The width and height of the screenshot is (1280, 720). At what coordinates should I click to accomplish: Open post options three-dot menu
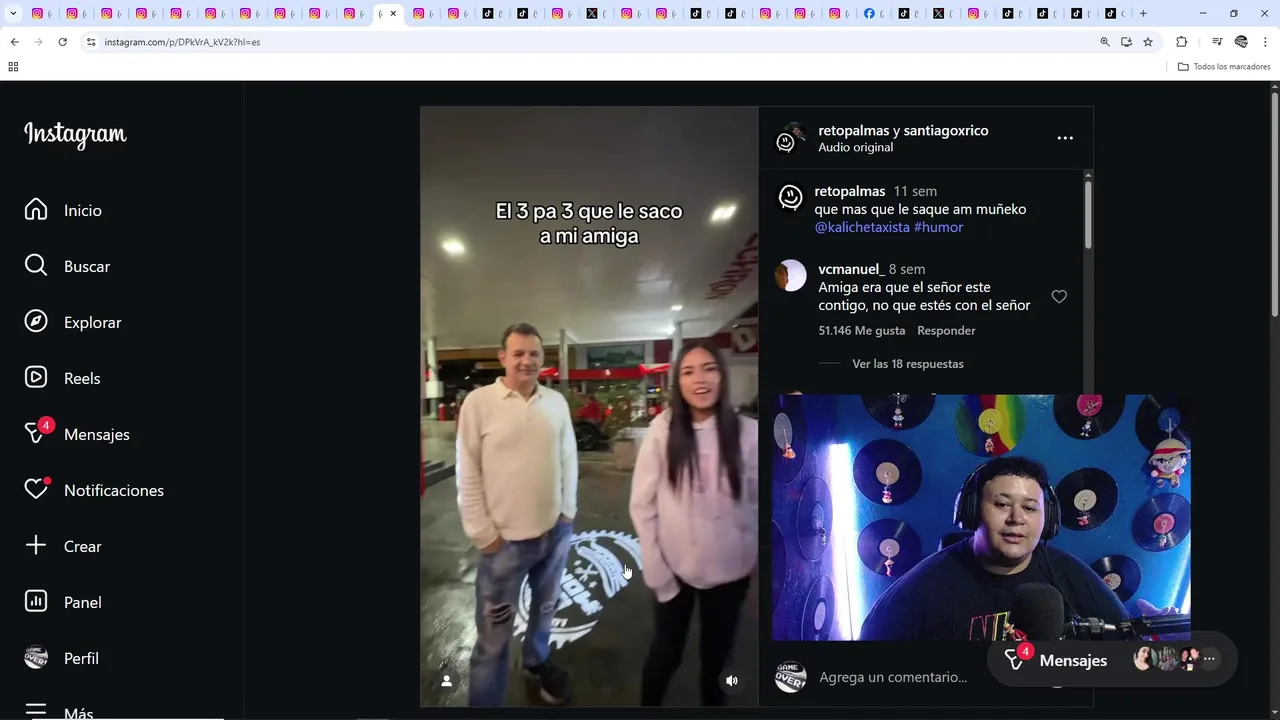(1065, 138)
